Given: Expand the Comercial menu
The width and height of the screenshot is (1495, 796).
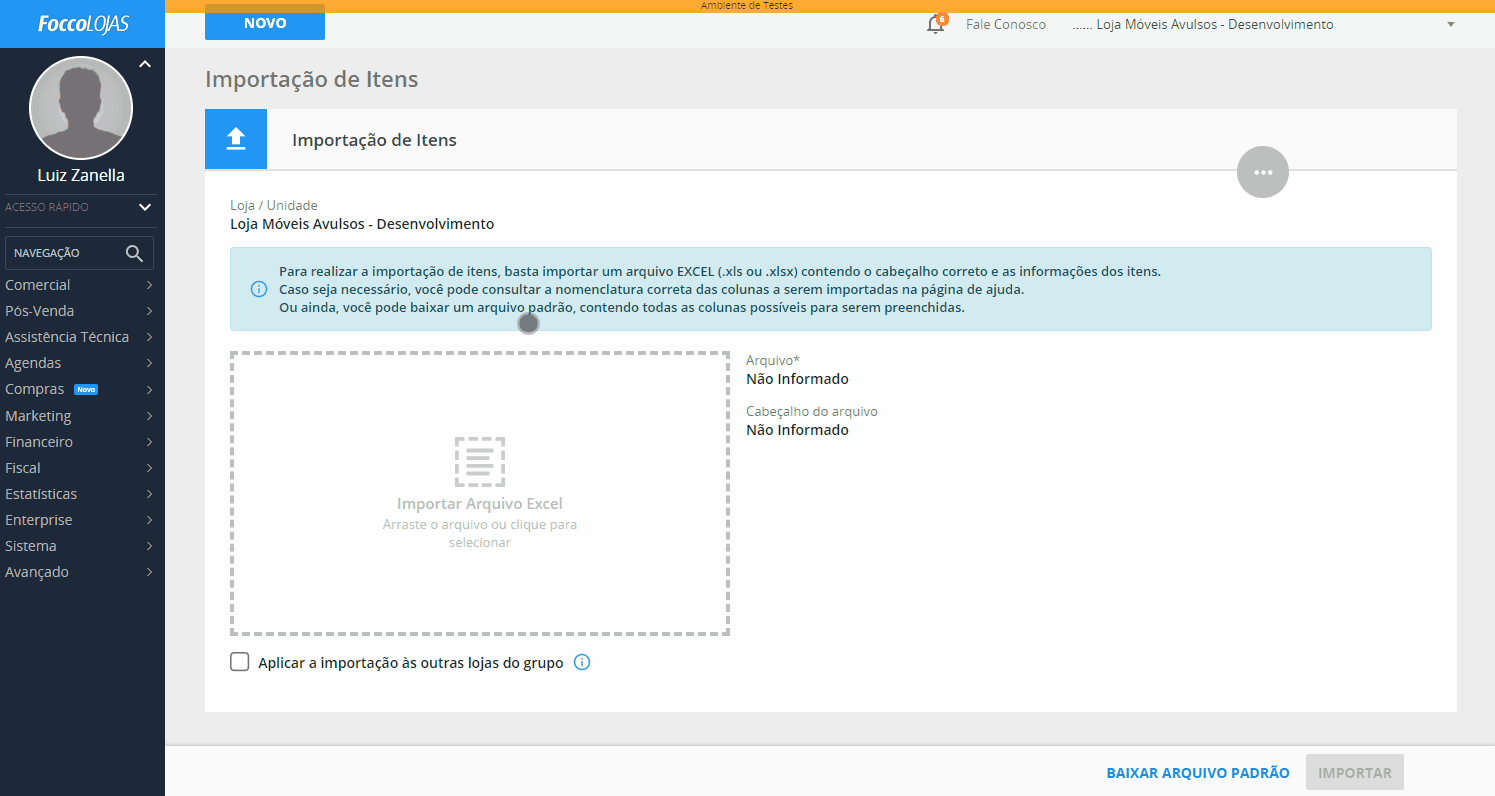Looking at the screenshot, I should (82, 285).
